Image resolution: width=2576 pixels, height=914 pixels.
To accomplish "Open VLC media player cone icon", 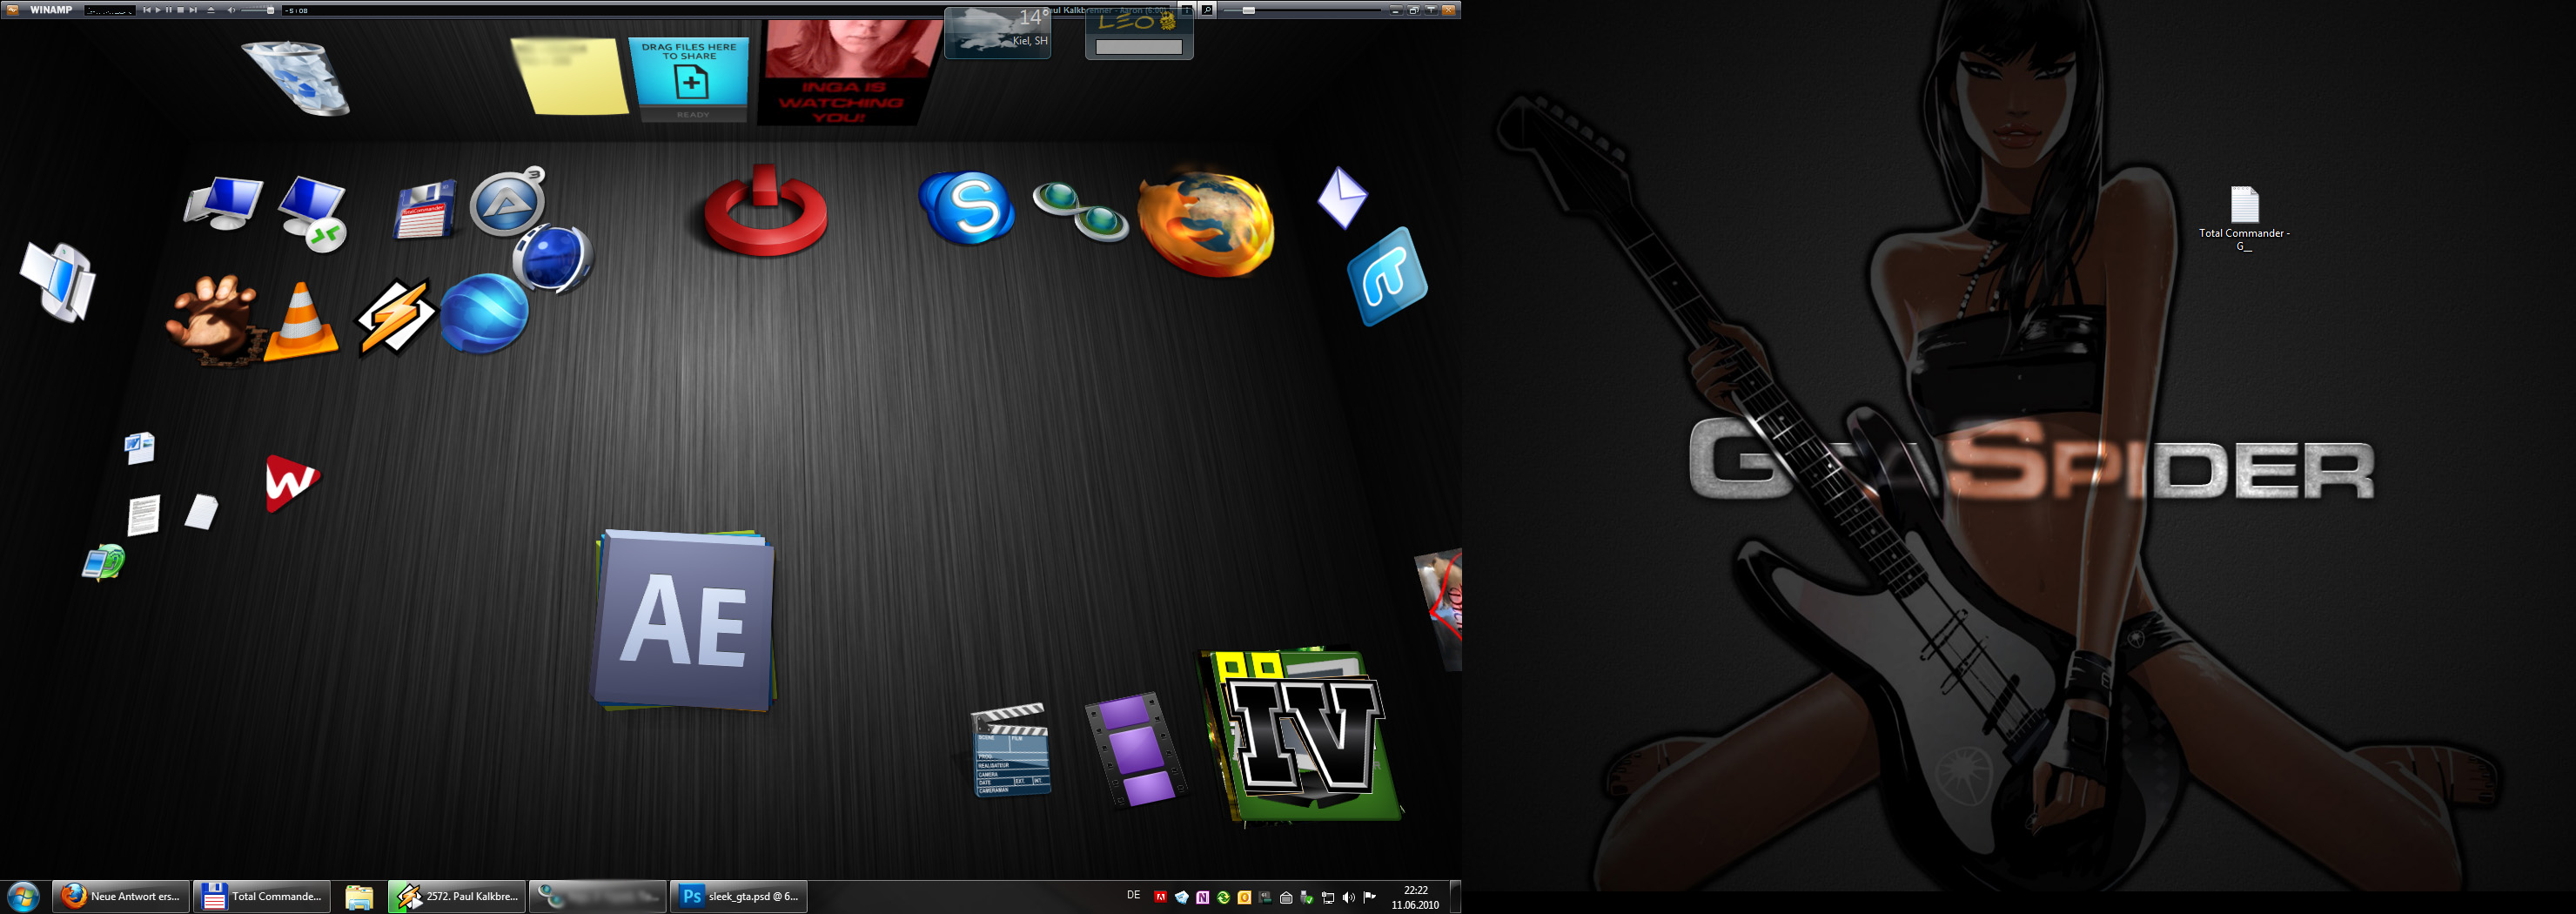I will point(300,322).
